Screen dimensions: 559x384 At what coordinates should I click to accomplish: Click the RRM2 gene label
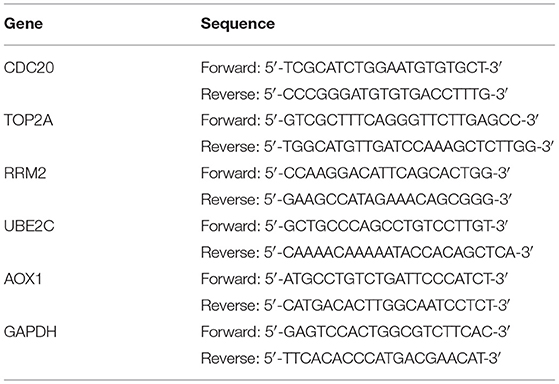click(25, 173)
